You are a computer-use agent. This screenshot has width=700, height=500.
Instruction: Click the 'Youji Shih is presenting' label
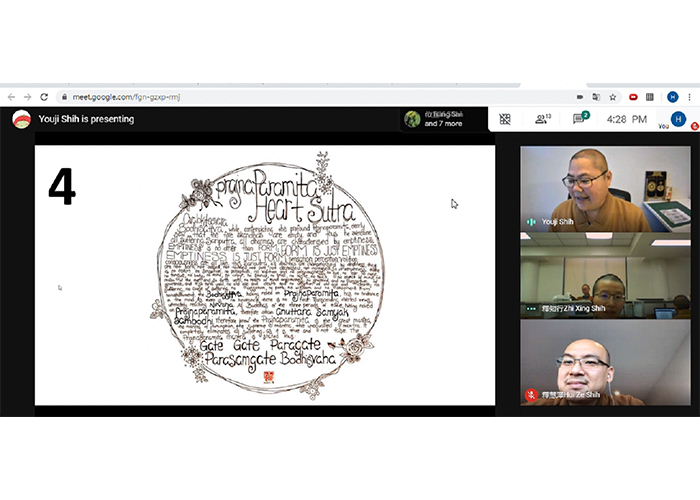86,119
